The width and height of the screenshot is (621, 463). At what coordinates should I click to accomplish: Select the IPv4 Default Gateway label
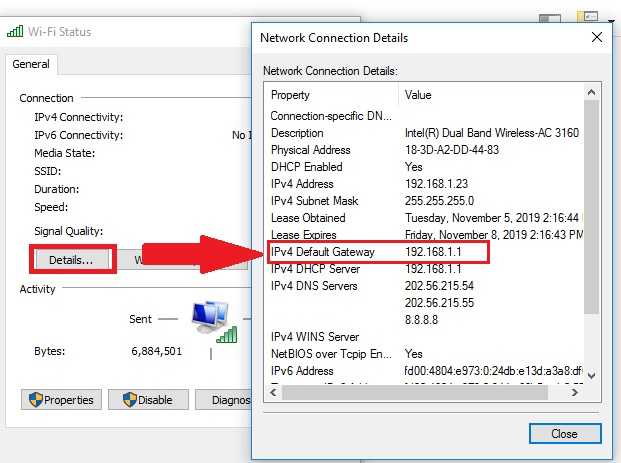click(x=323, y=252)
